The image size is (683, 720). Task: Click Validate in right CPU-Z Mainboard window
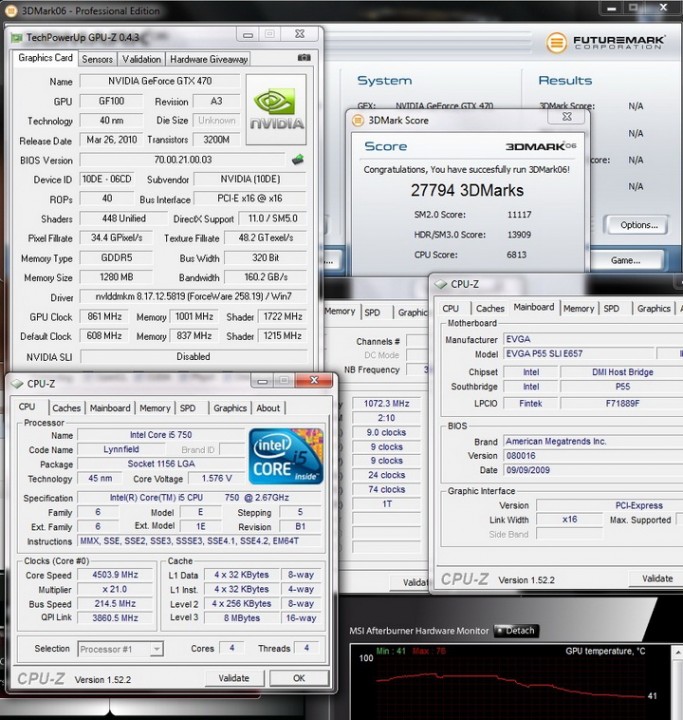coord(657,579)
